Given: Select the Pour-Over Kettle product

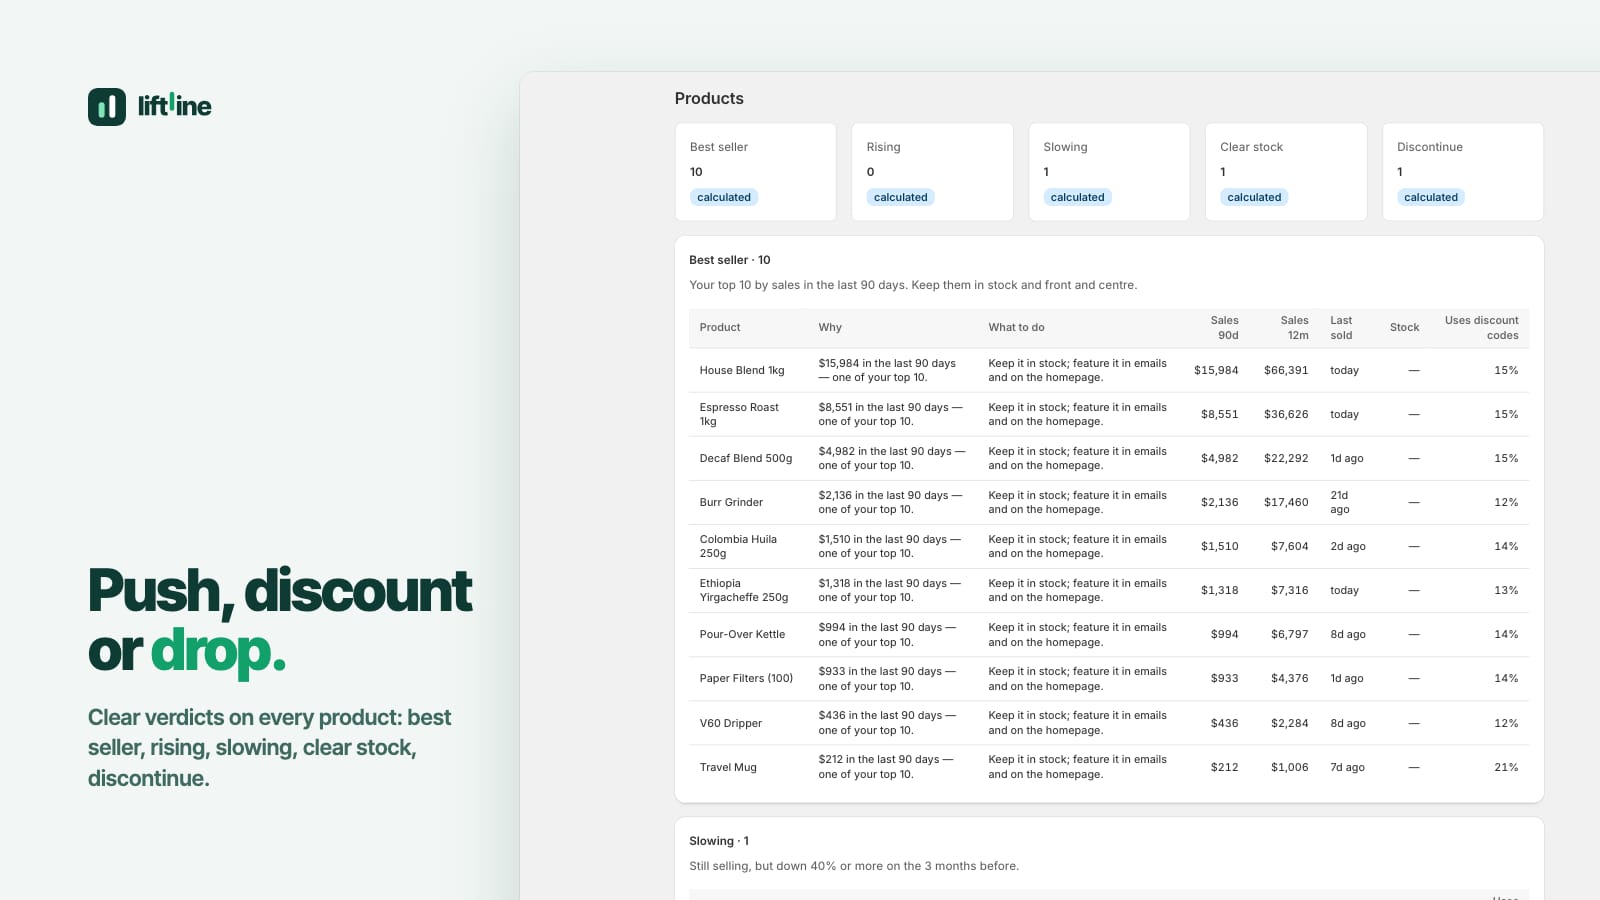Looking at the screenshot, I should 742,634.
